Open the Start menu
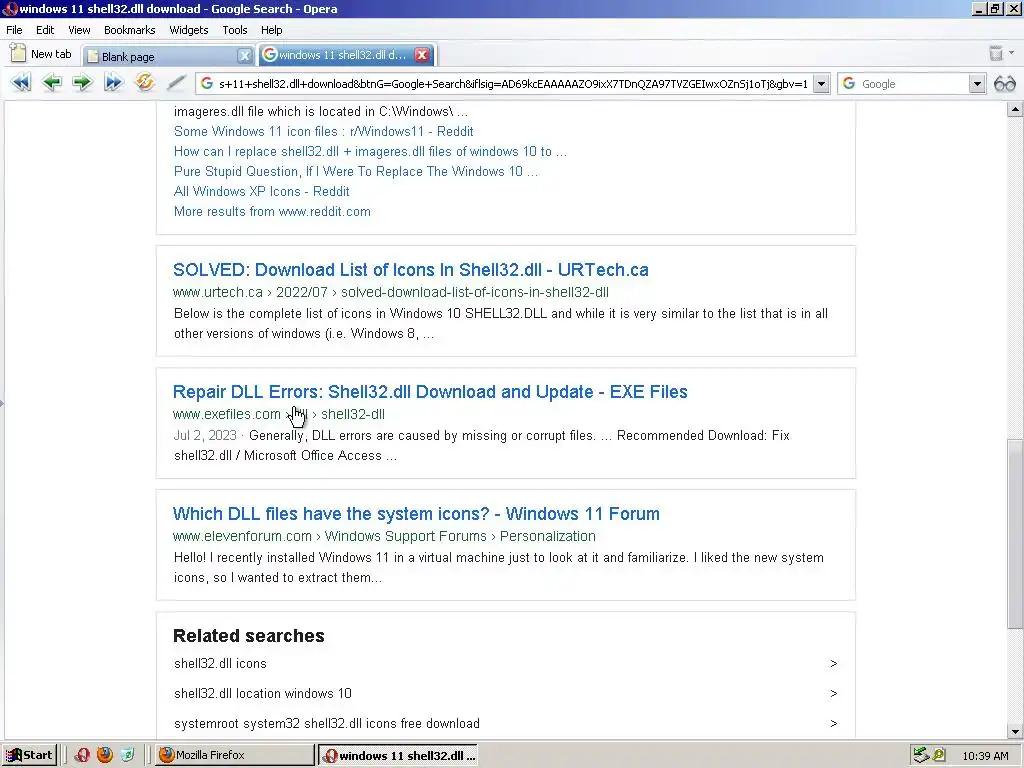Viewport: 1024px width, 768px height. tap(29, 755)
